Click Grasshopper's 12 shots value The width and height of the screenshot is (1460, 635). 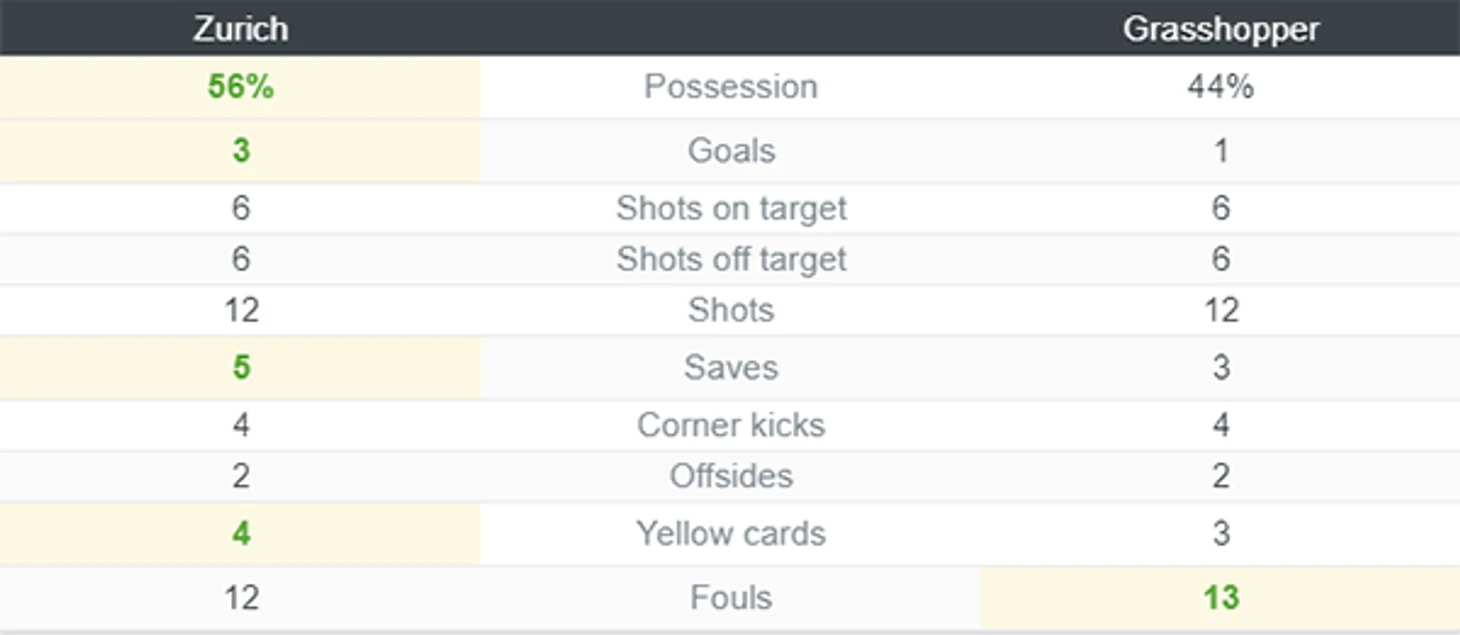pyautogui.click(x=1220, y=310)
